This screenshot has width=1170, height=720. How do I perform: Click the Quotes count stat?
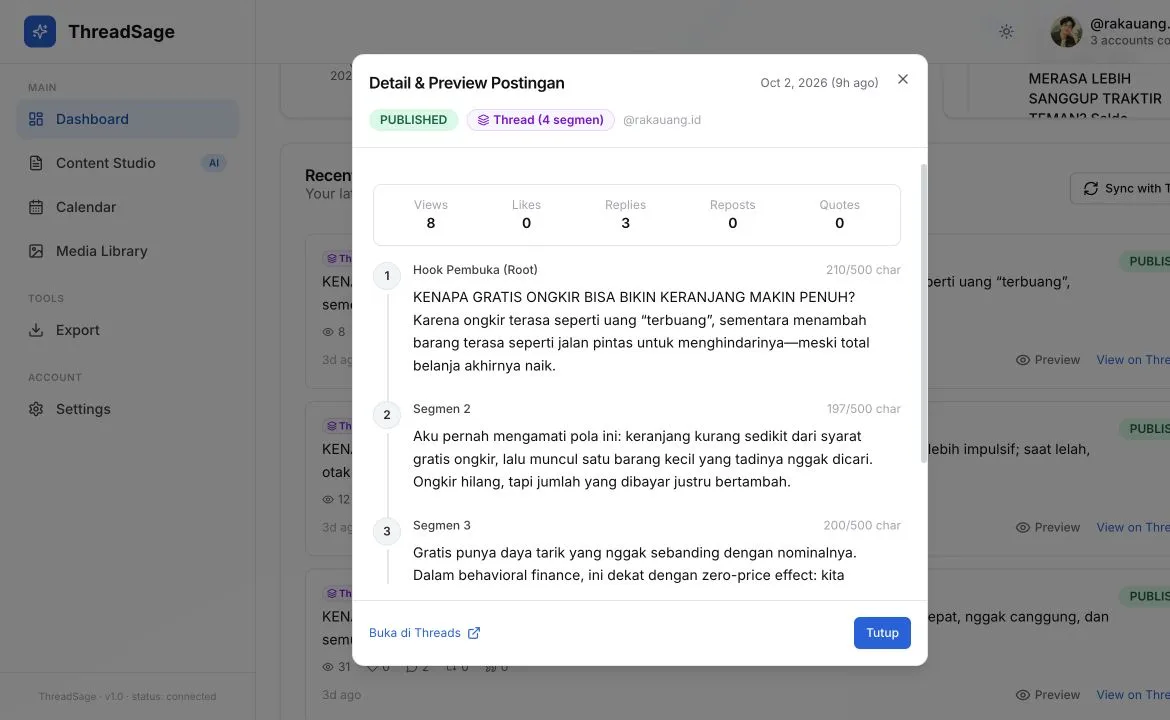click(x=839, y=215)
